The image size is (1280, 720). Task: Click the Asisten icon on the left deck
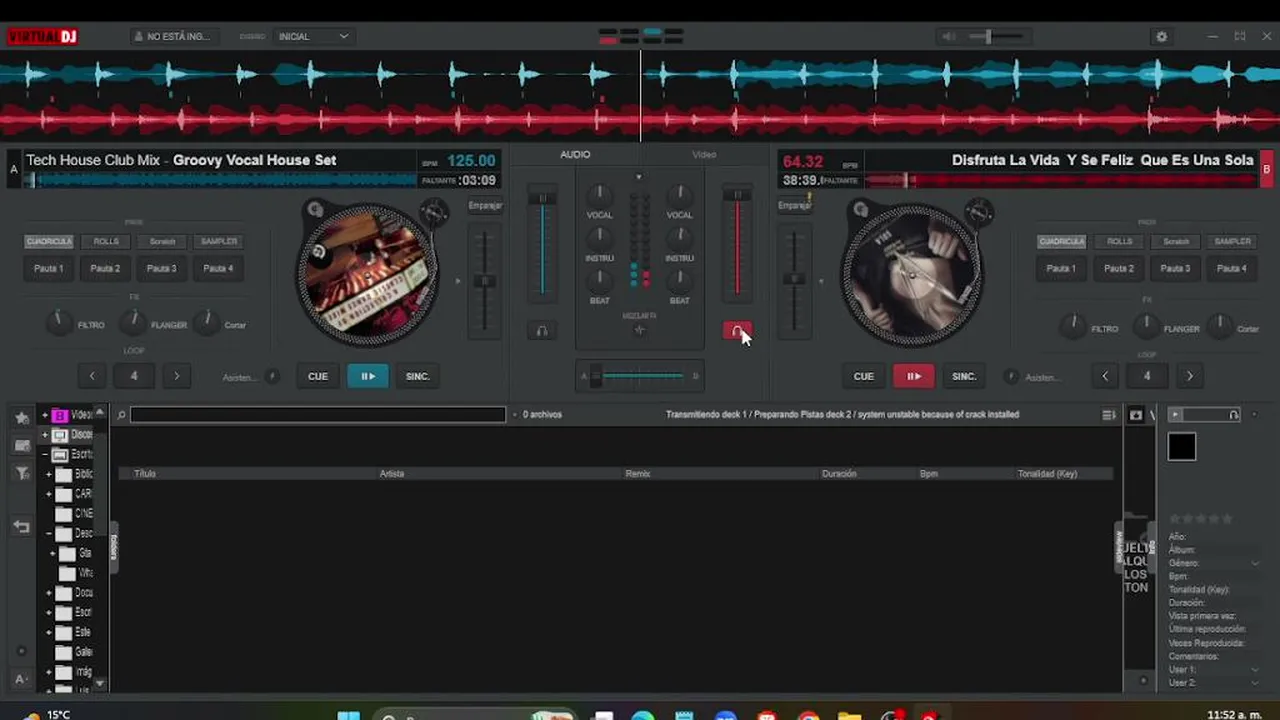coord(272,377)
